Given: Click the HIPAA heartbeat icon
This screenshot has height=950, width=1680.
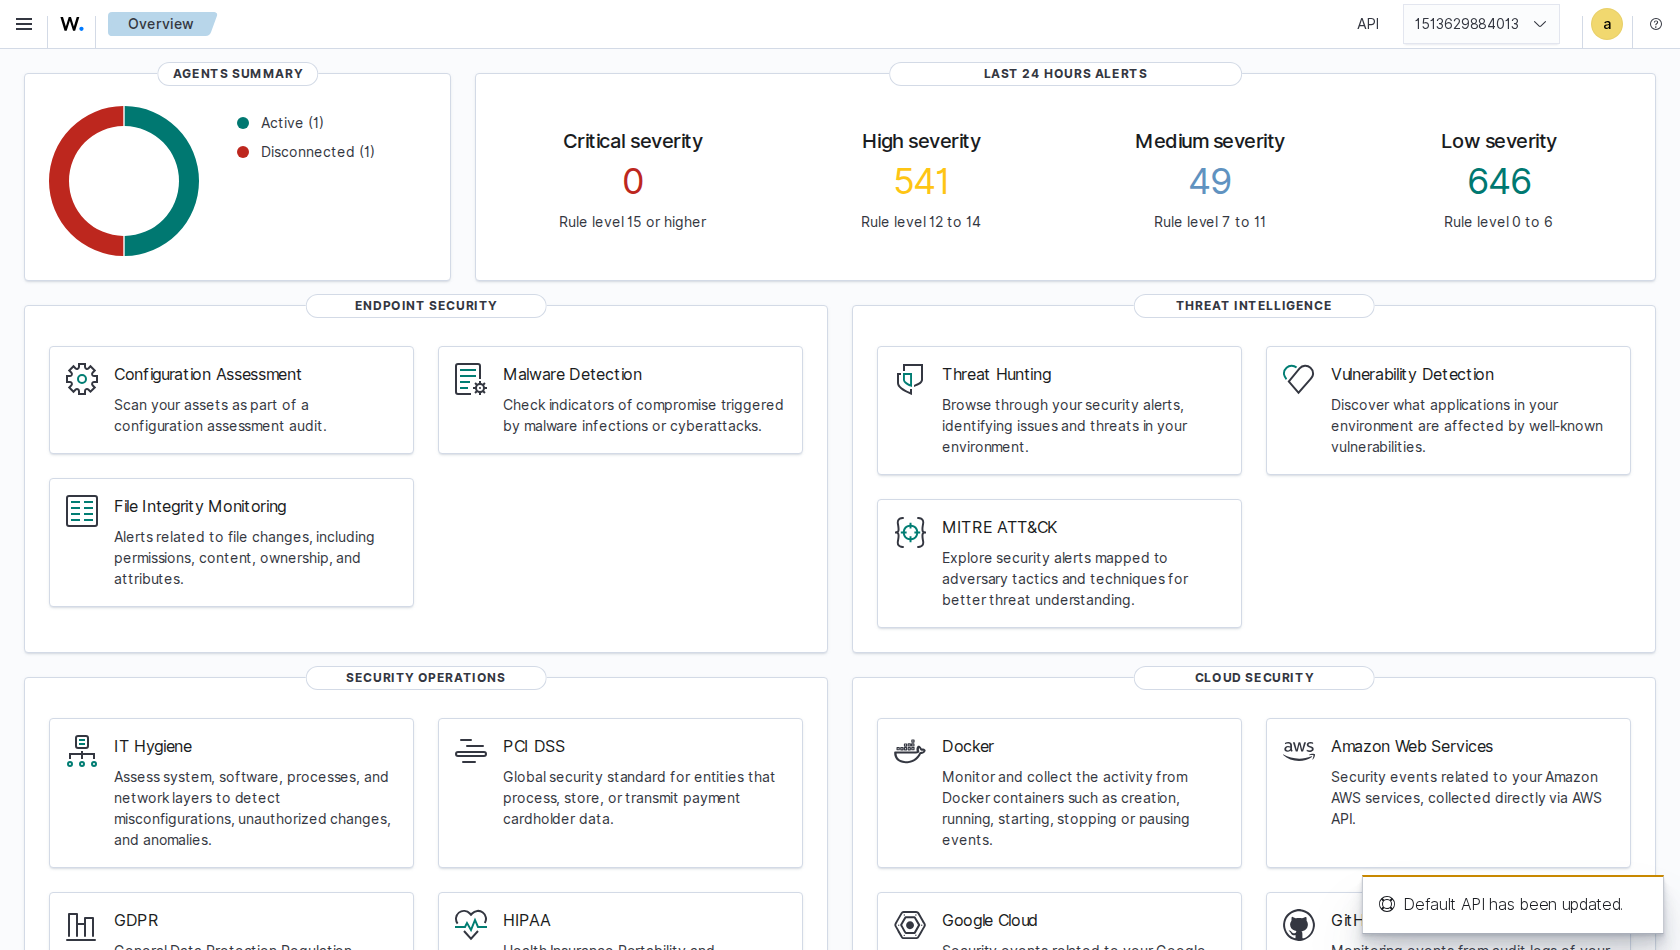Looking at the screenshot, I should pyautogui.click(x=471, y=924).
